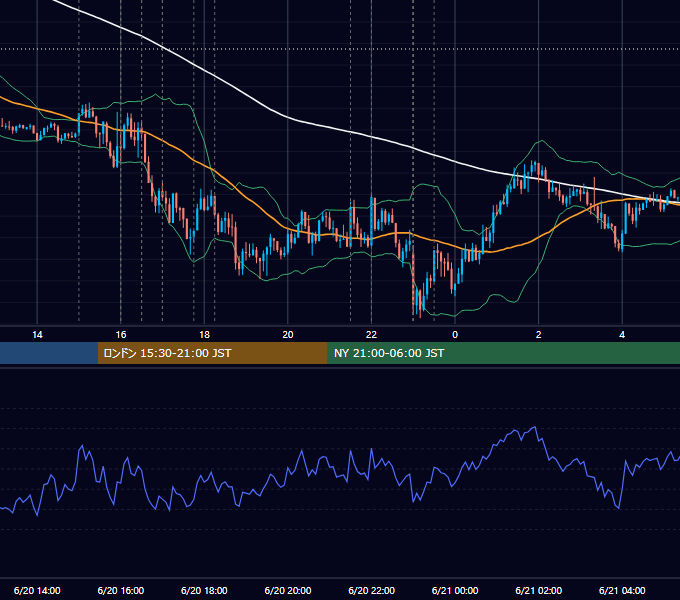Image resolution: width=680 pixels, height=600 pixels.
Task: Click the London 15:30-21:00 JST session band
Action: pyautogui.click(x=212, y=353)
